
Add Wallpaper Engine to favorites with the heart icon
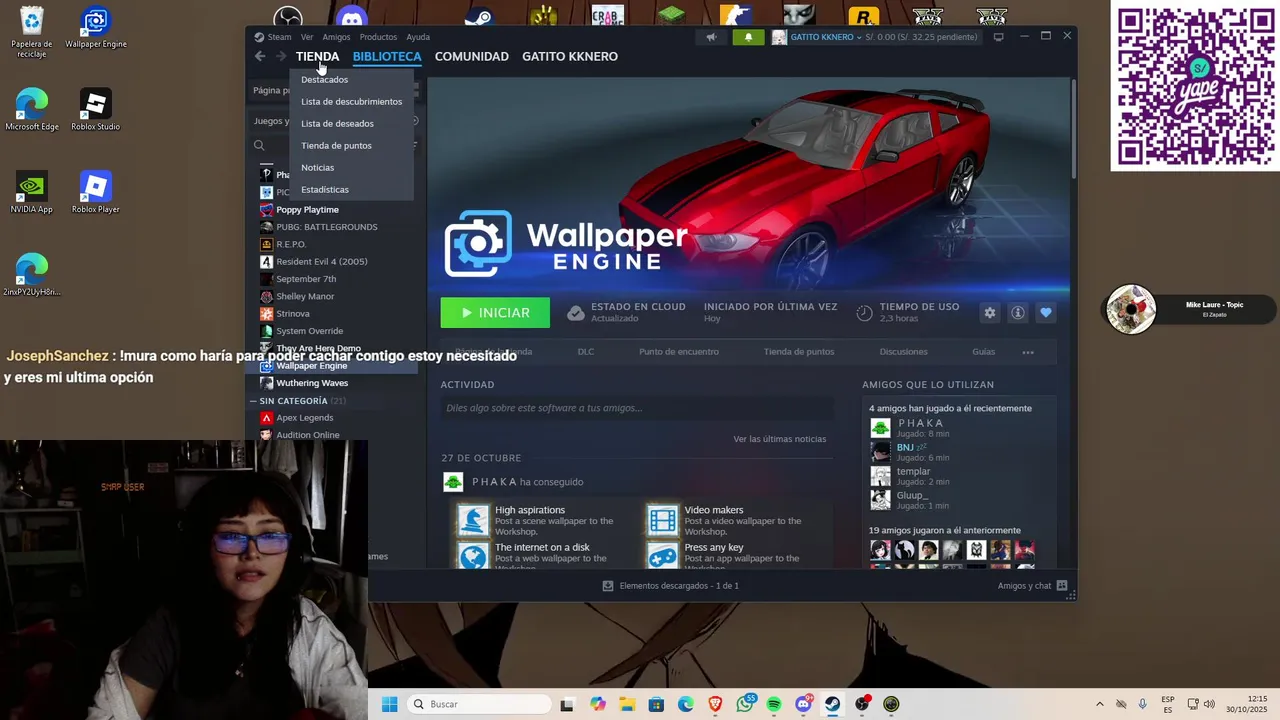[x=1046, y=313]
